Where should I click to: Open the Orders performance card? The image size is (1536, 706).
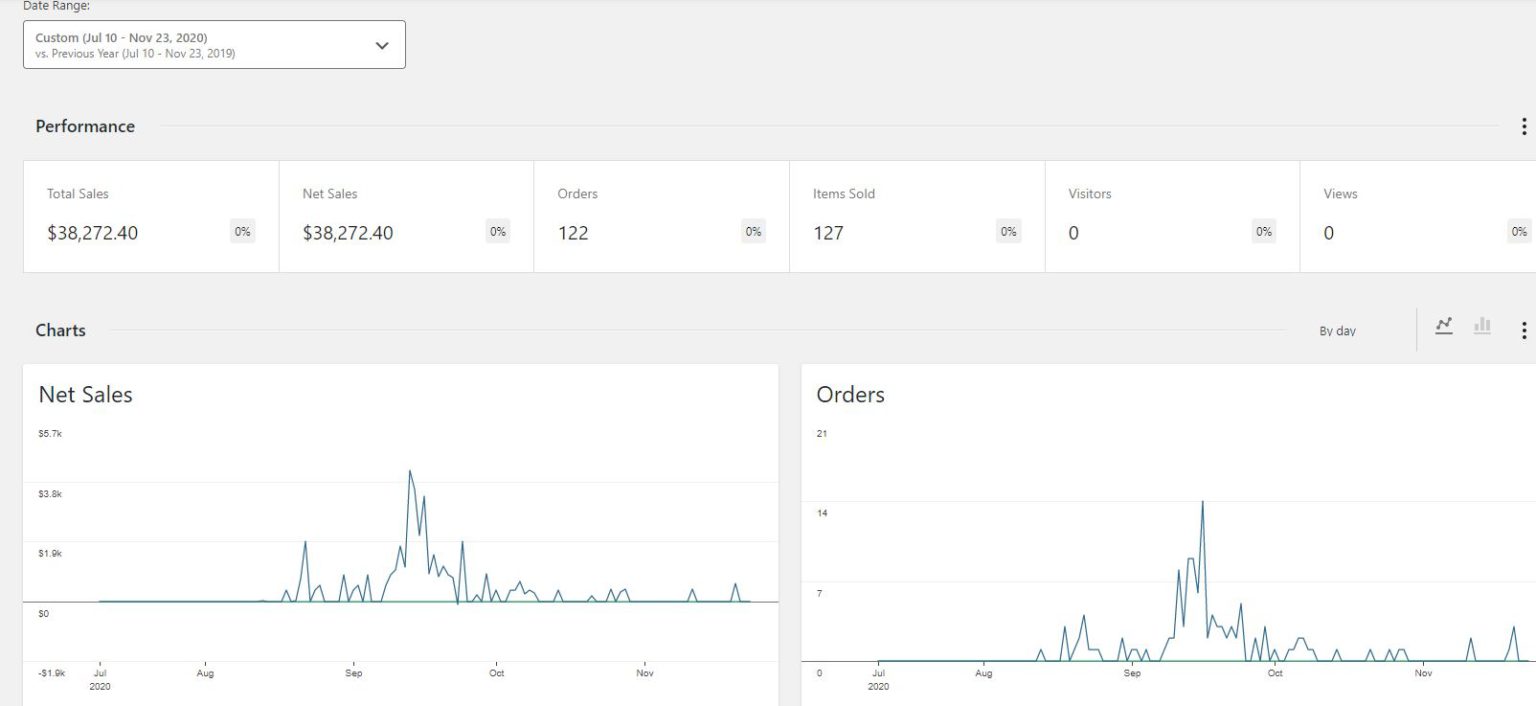pos(661,216)
